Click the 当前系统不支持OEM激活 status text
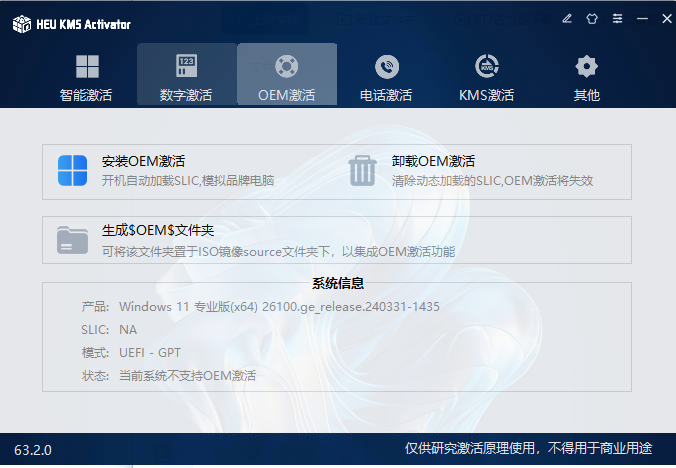676x468 pixels. click(x=188, y=376)
